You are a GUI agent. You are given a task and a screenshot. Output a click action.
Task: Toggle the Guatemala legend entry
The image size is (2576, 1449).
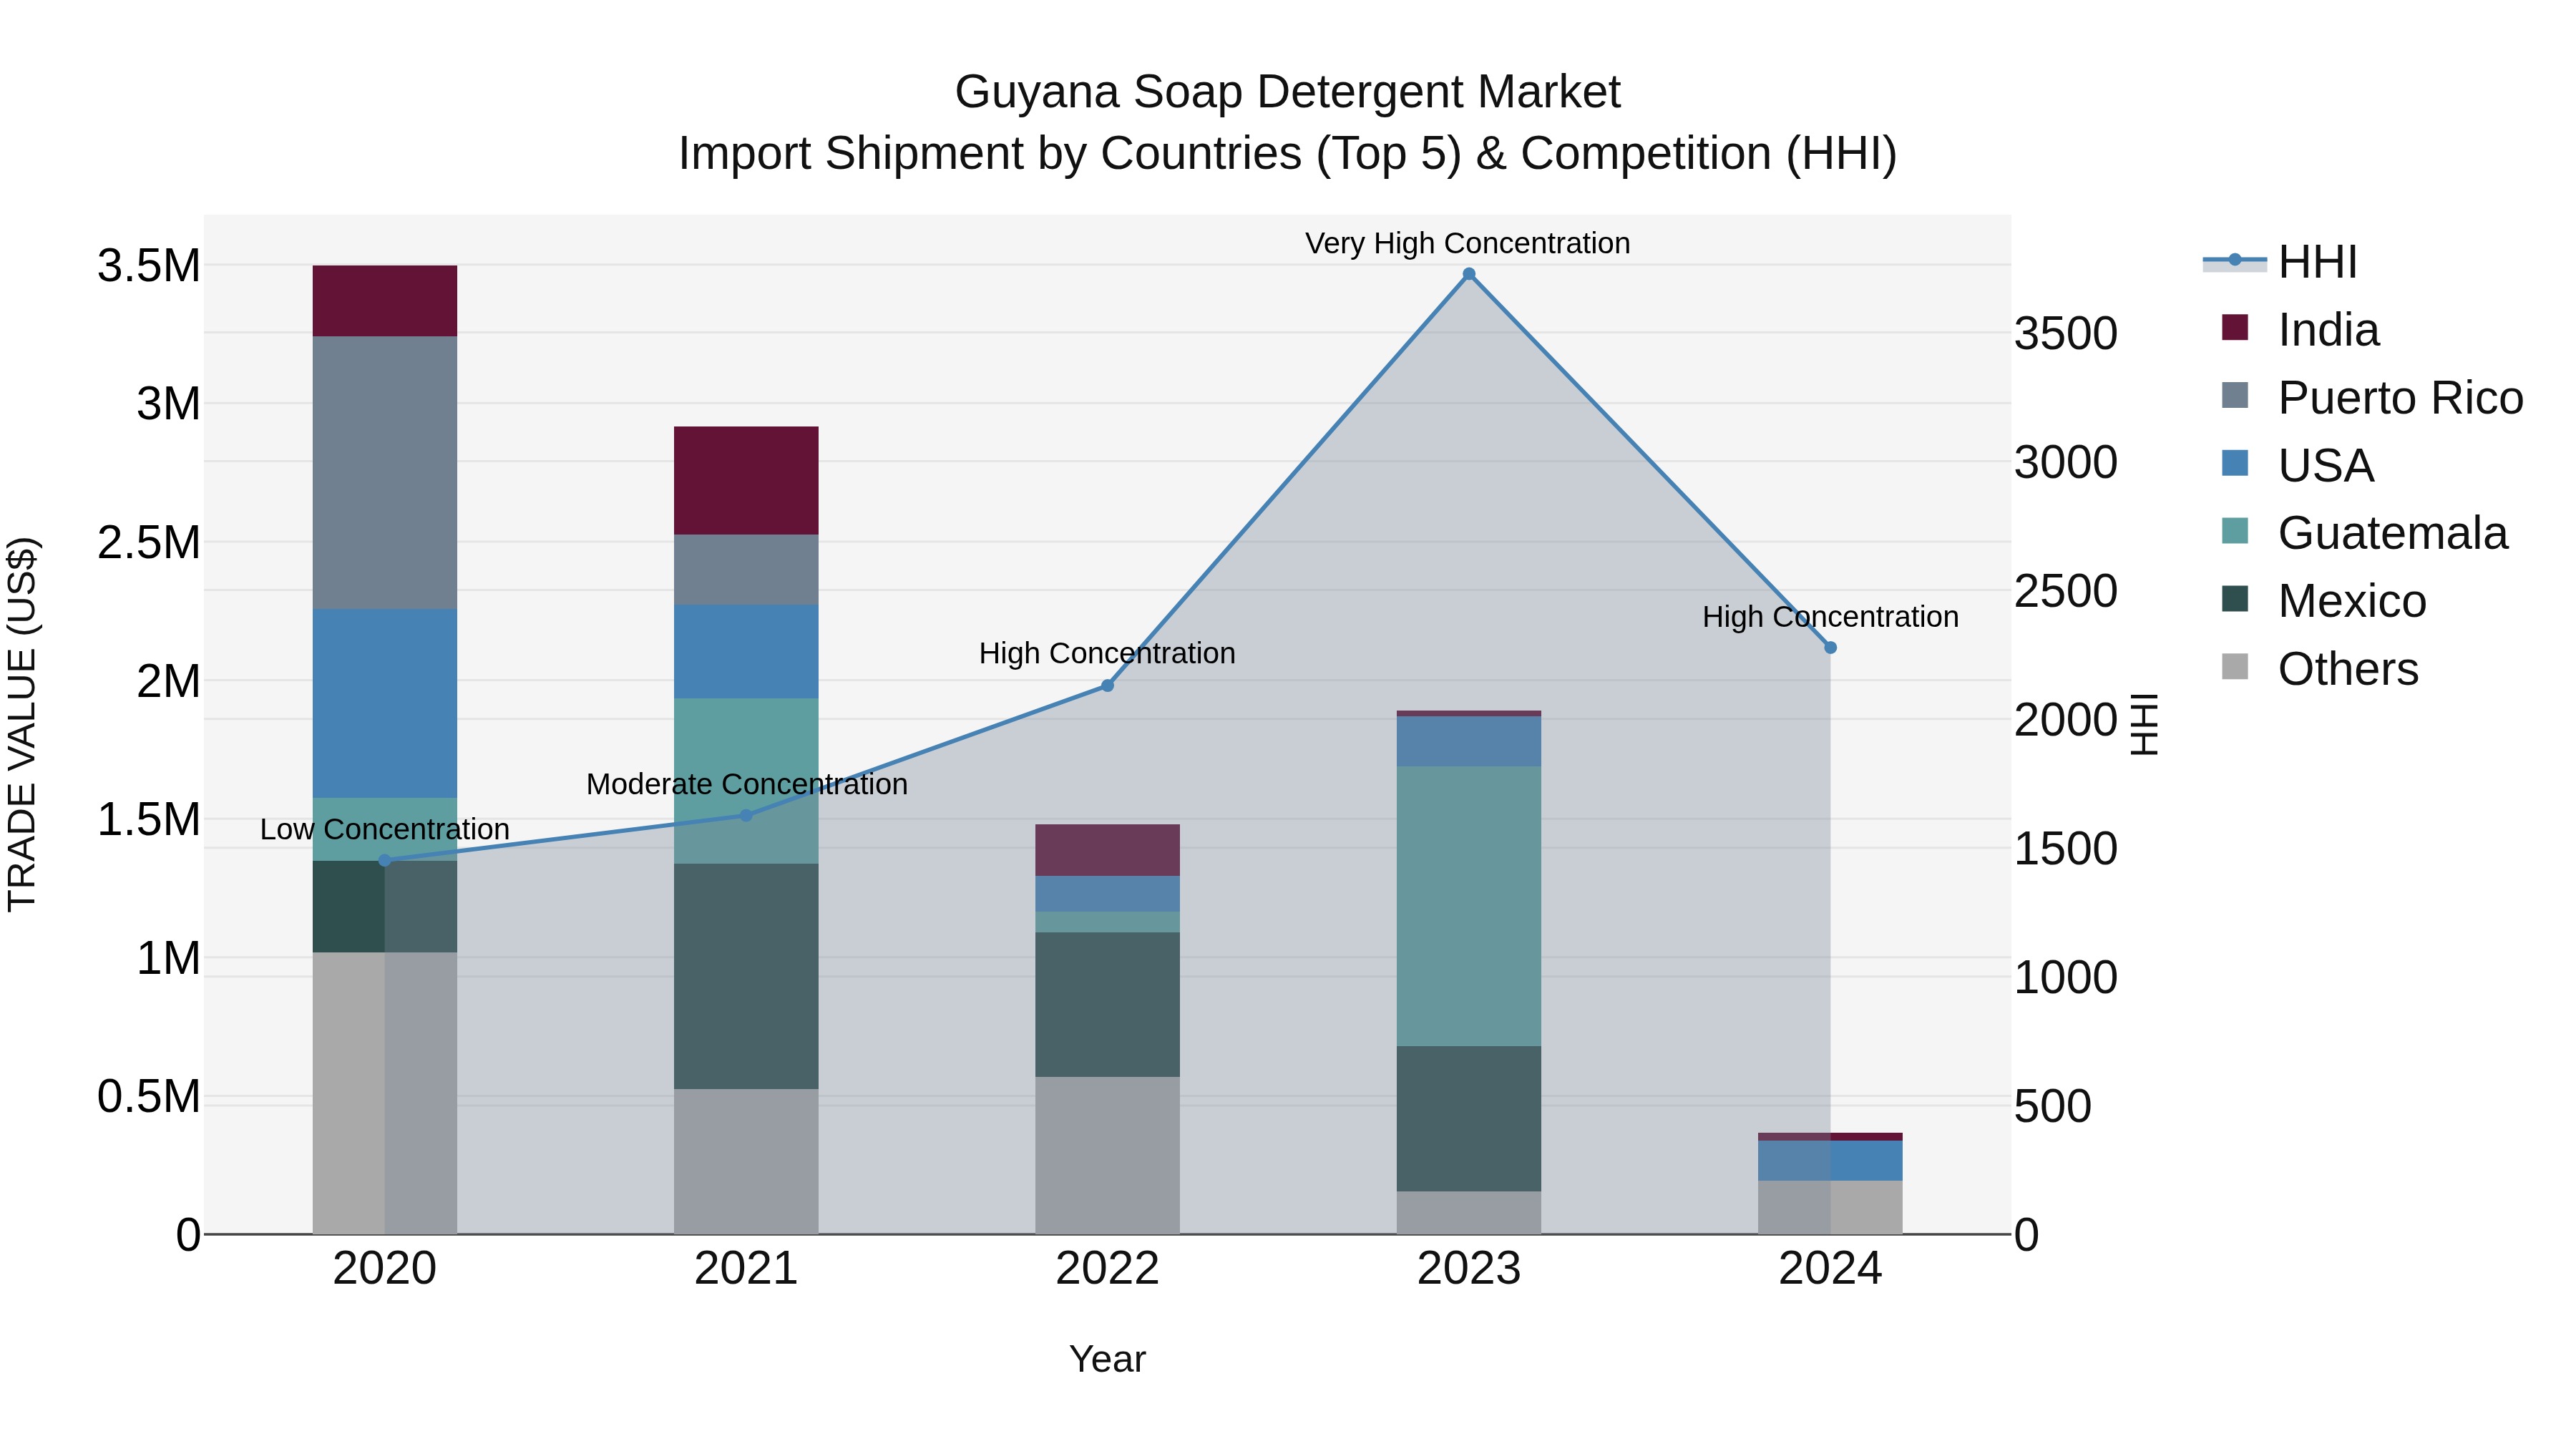[2364, 533]
